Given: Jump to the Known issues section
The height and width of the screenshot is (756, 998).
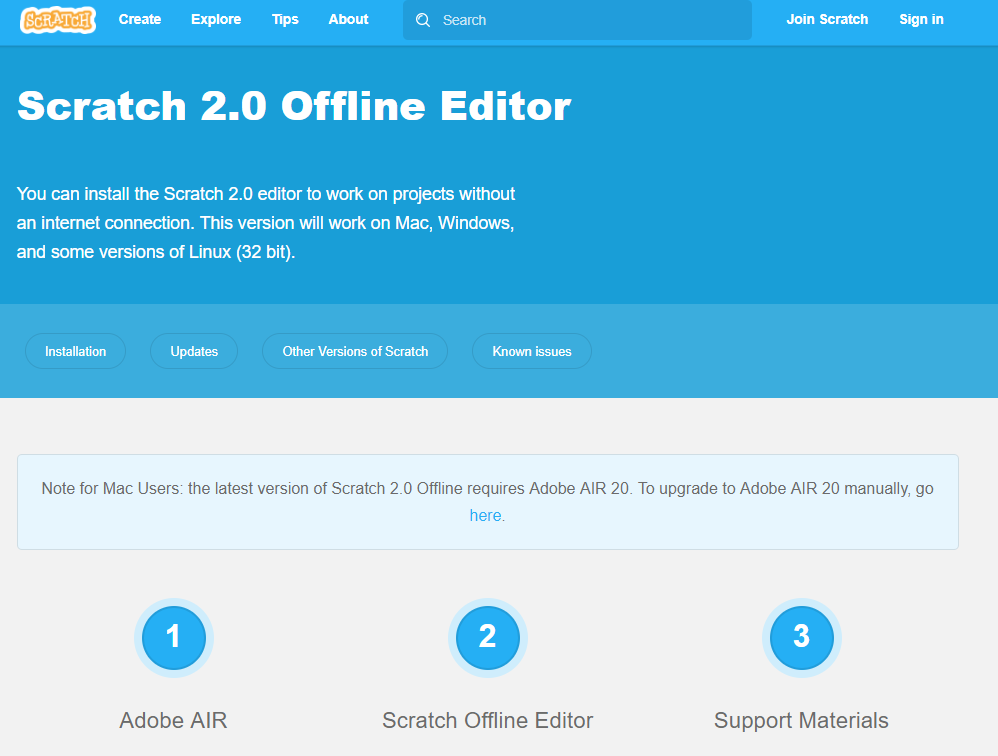Looking at the screenshot, I should pos(532,351).
